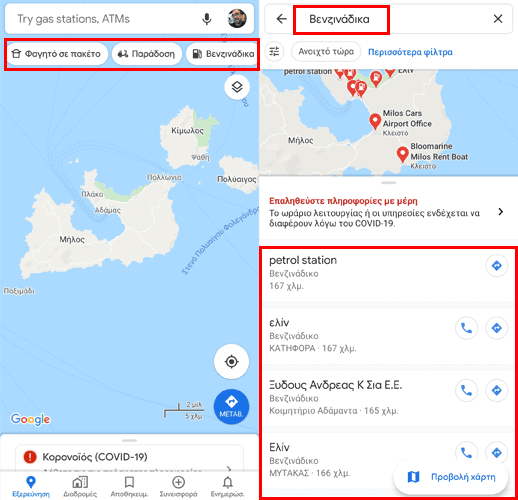Viewport: 518px width, 500px height.
Task: Select the Παράδοση category chip
Action: pos(147,54)
